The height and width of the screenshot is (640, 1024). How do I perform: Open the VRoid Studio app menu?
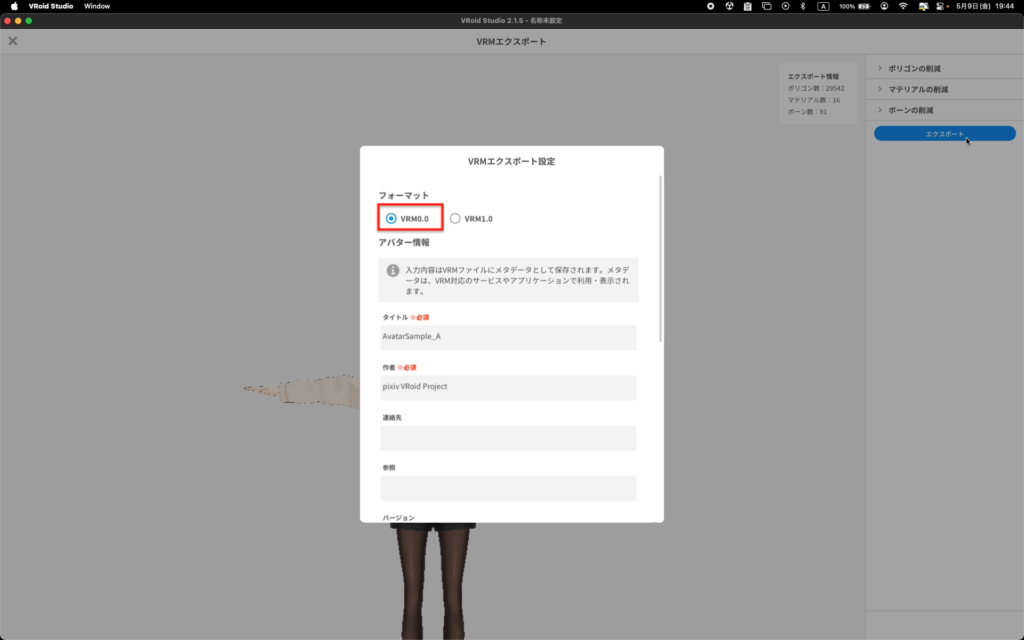pyautogui.click(x=51, y=6)
